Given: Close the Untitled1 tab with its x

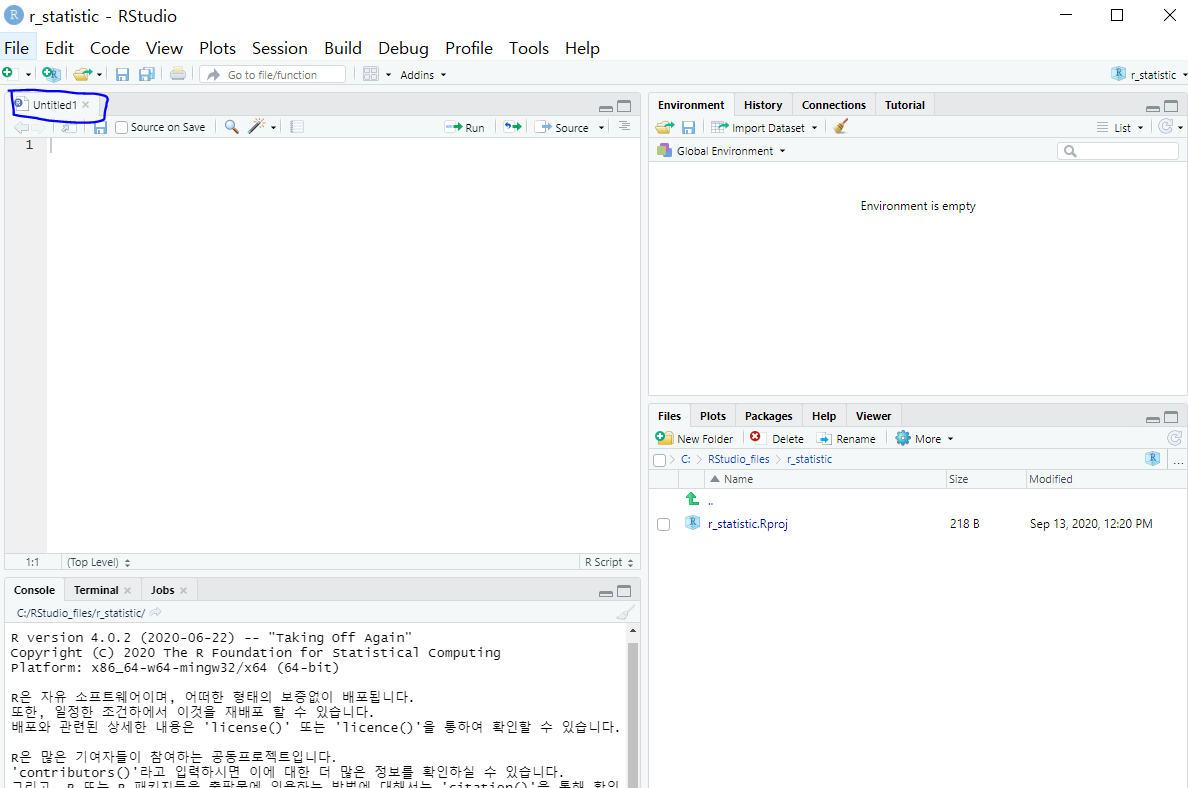Looking at the screenshot, I should 86,105.
